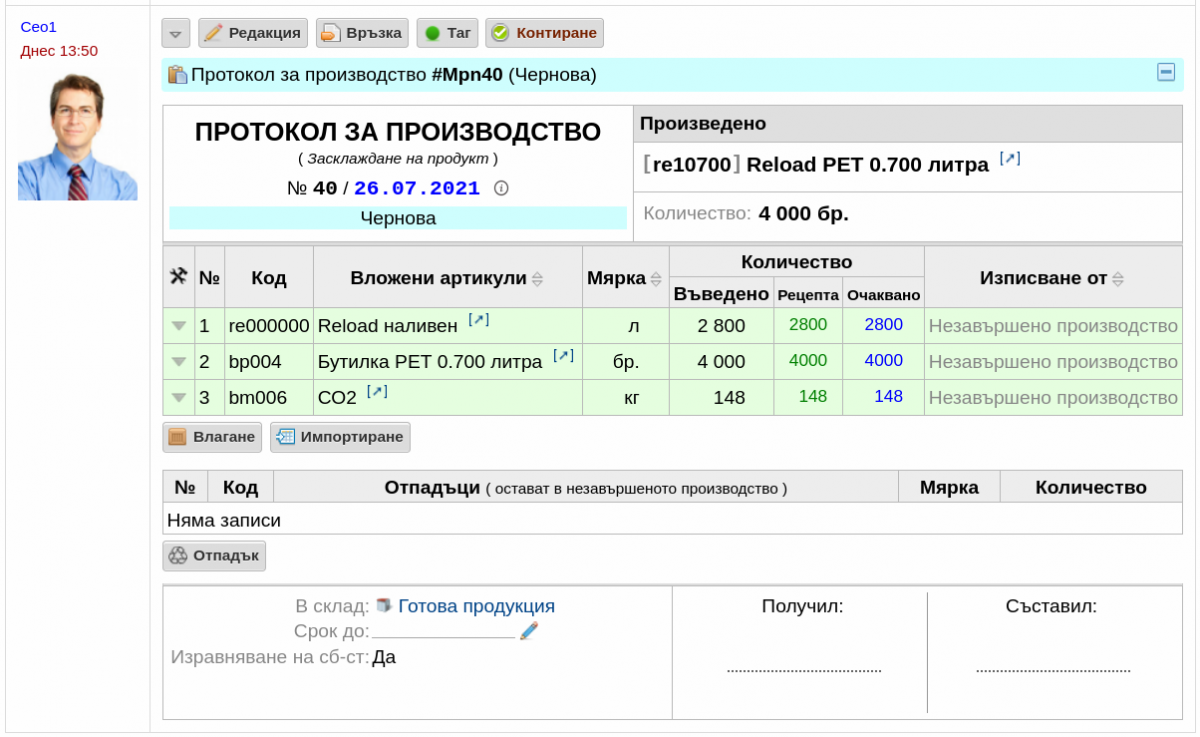Open the date link 26.07.2021
1200x737 pixels.
point(417,188)
